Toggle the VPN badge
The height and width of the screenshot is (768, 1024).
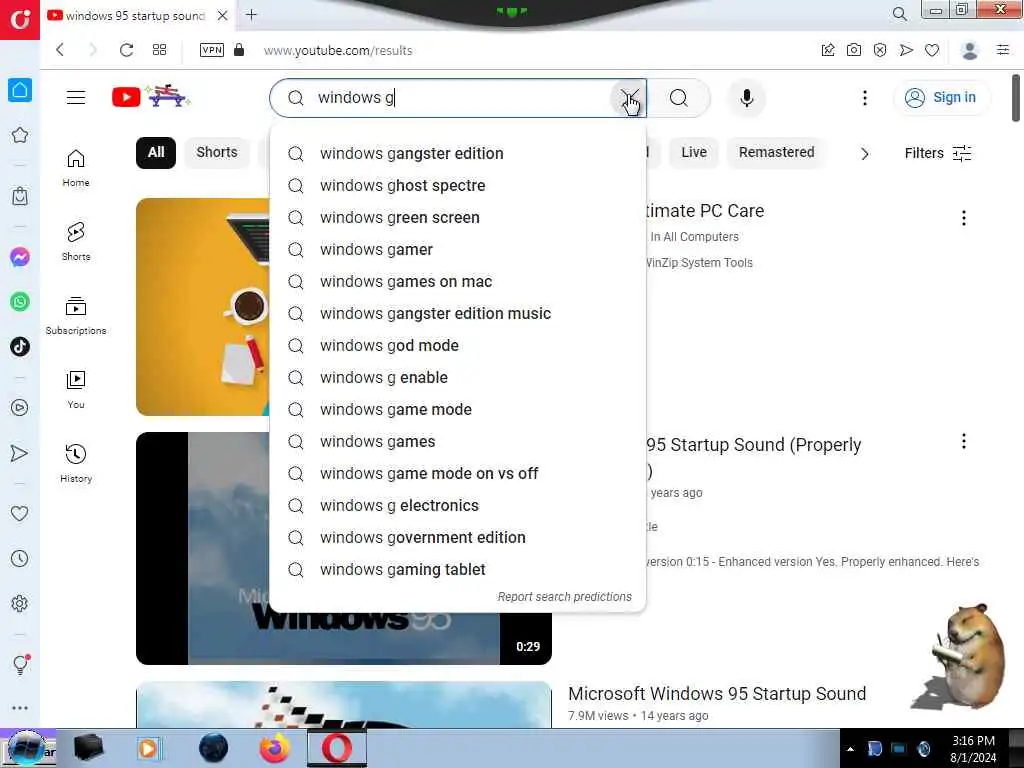click(212, 50)
